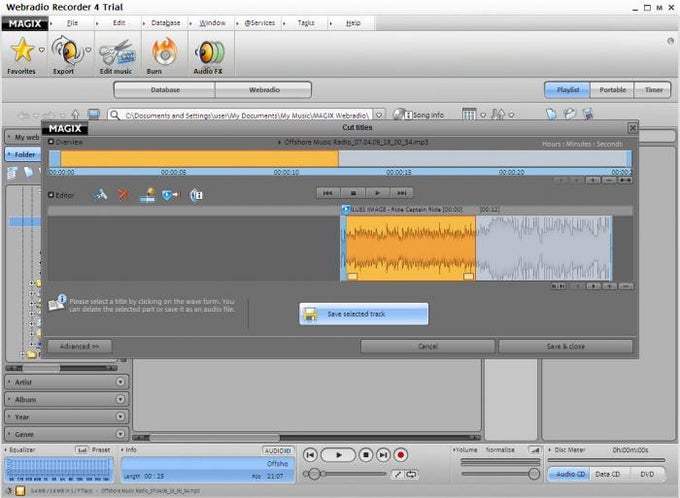Select the Data CD disc type
Image resolution: width=680 pixels, height=498 pixels.
pyautogui.click(x=607, y=474)
